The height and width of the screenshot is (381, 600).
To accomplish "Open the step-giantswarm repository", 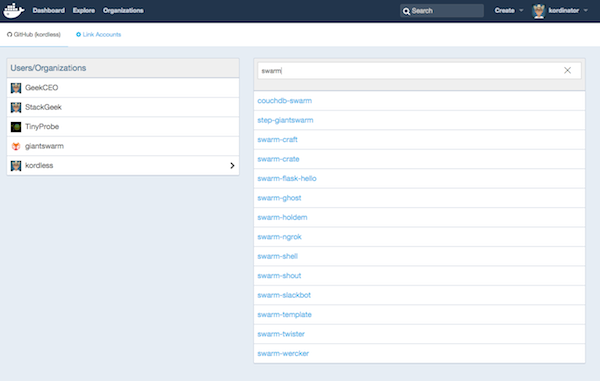I will (x=285, y=120).
